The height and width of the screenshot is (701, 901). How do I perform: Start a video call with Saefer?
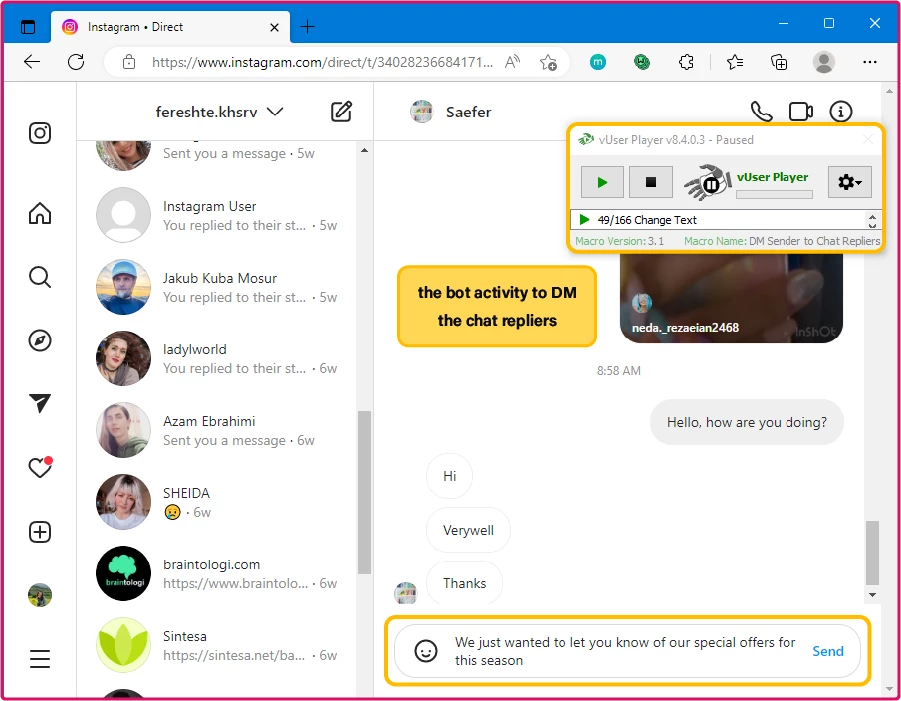coord(800,111)
